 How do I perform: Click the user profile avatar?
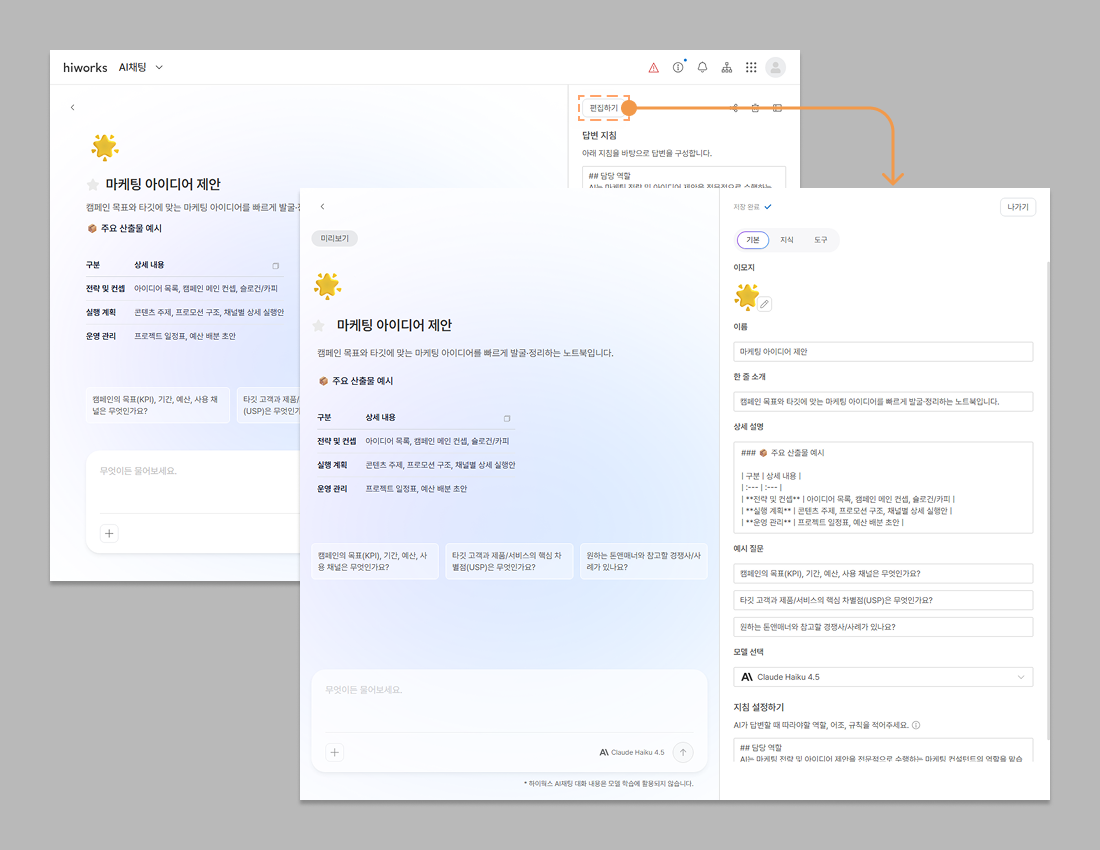(775, 68)
